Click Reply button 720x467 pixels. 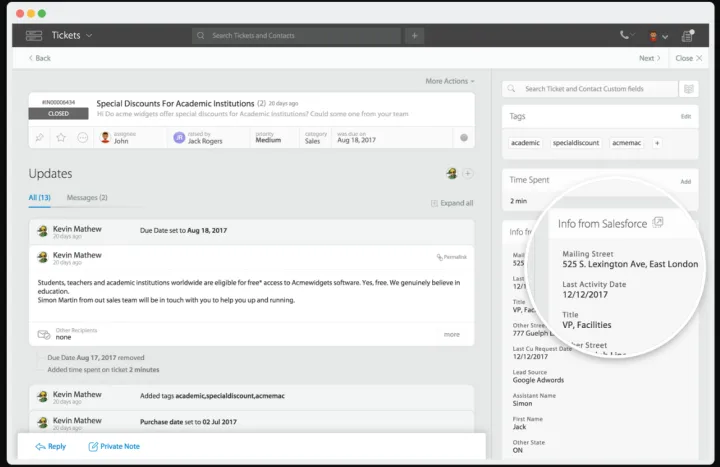[51, 446]
